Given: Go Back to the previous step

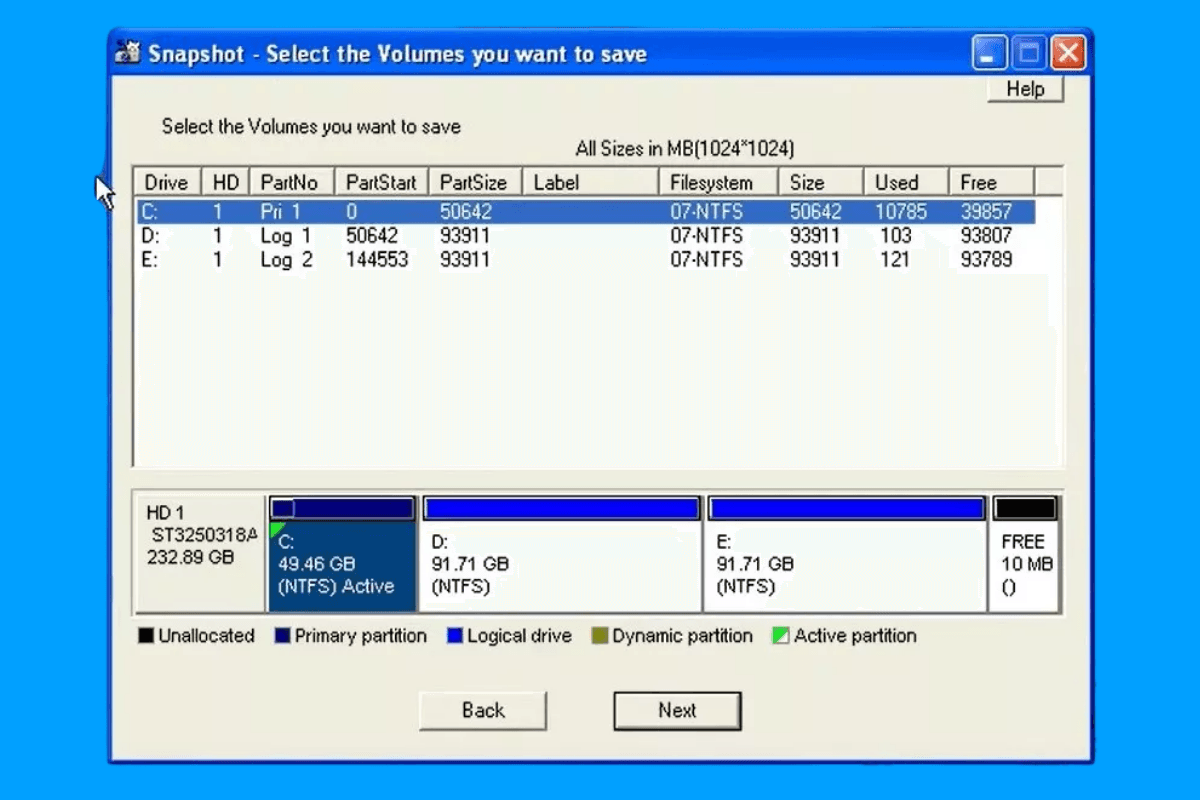Looking at the screenshot, I should pos(483,710).
